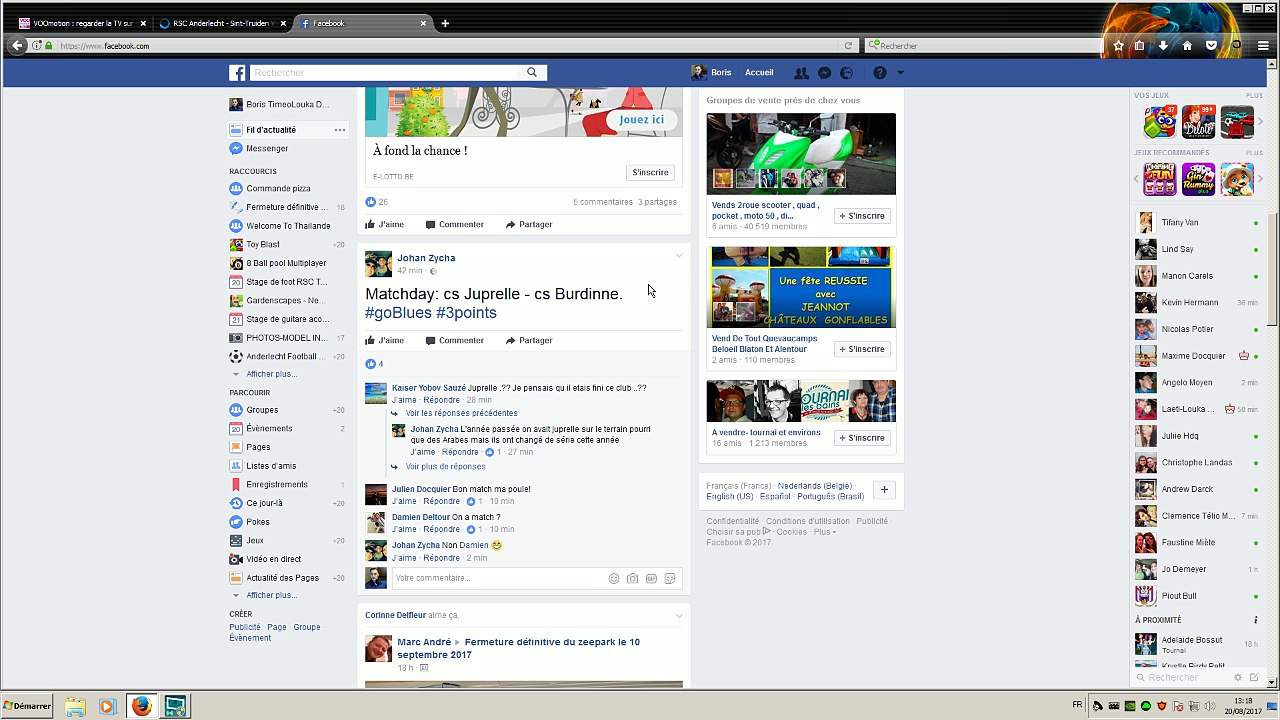The height and width of the screenshot is (720, 1280).
Task: Reload the page with the refresh icon
Action: pyautogui.click(x=848, y=46)
